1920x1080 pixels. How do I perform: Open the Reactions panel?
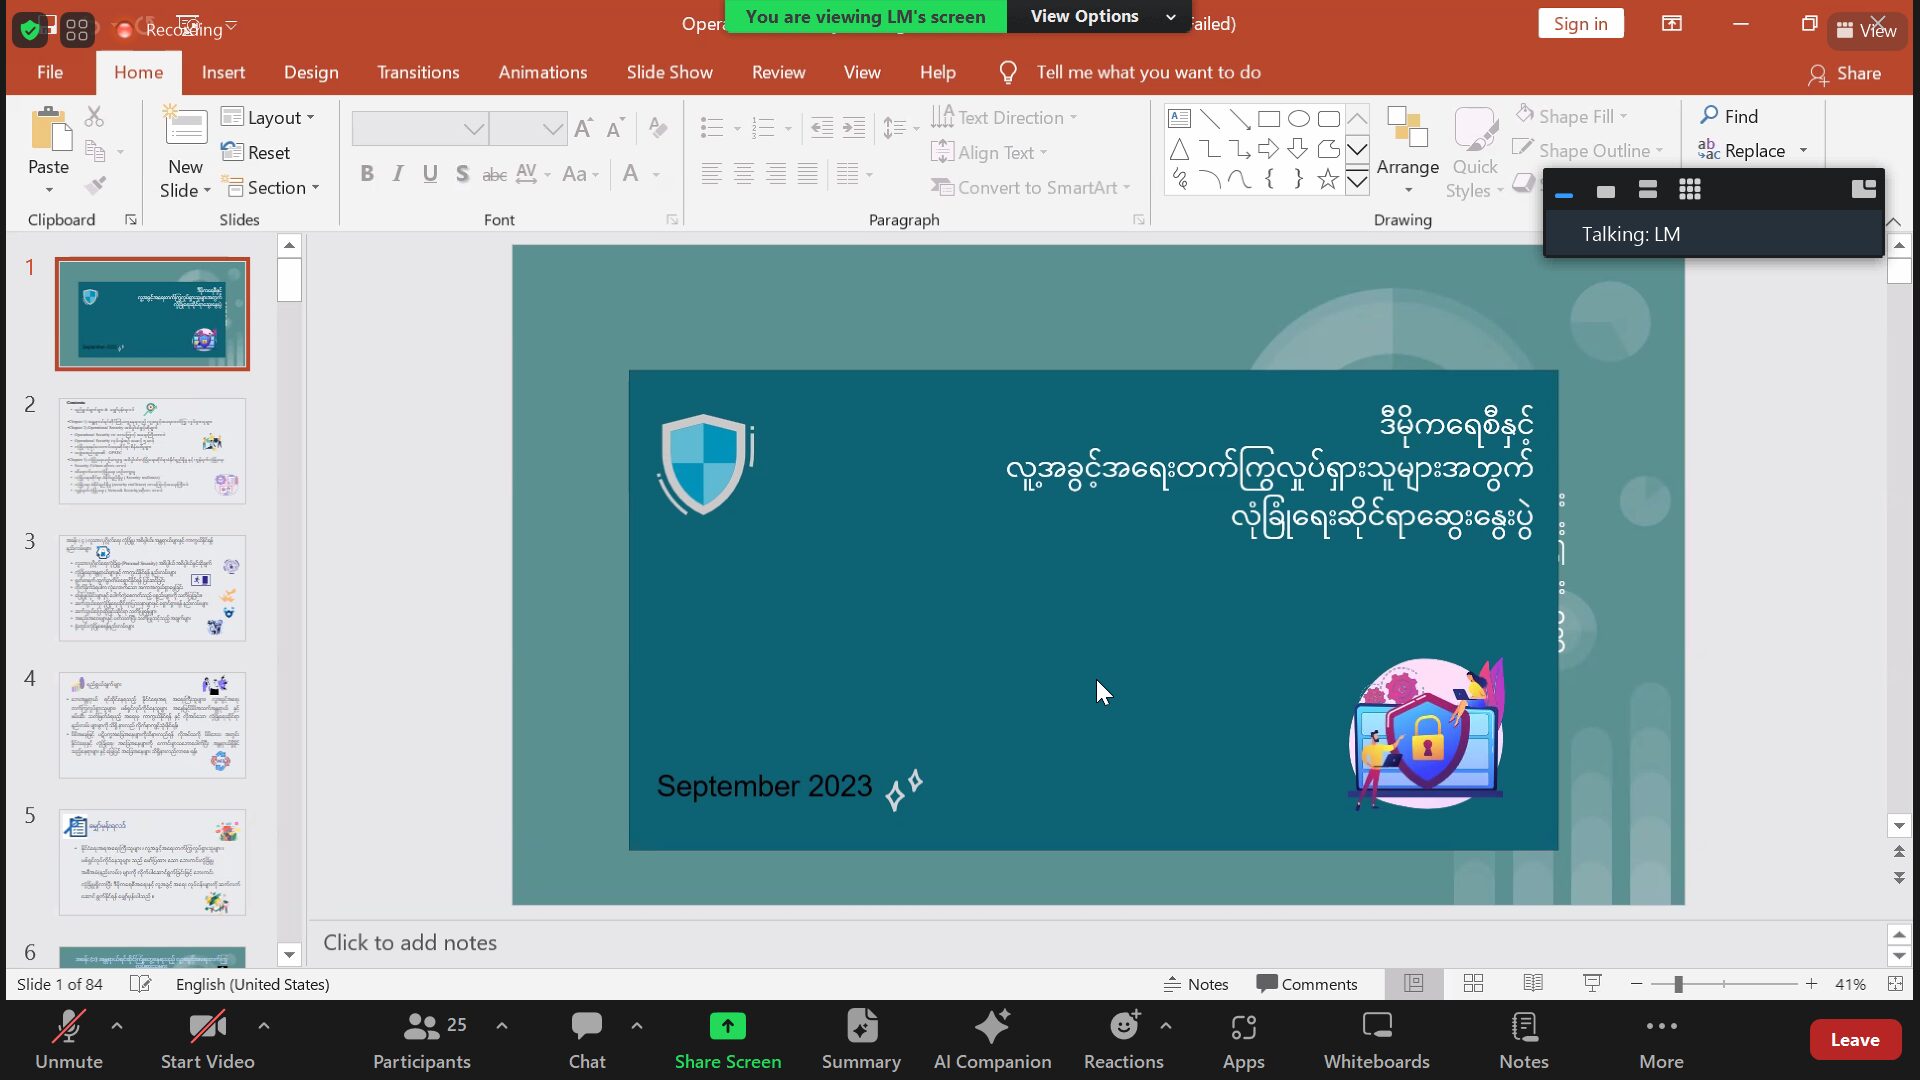point(1123,1040)
